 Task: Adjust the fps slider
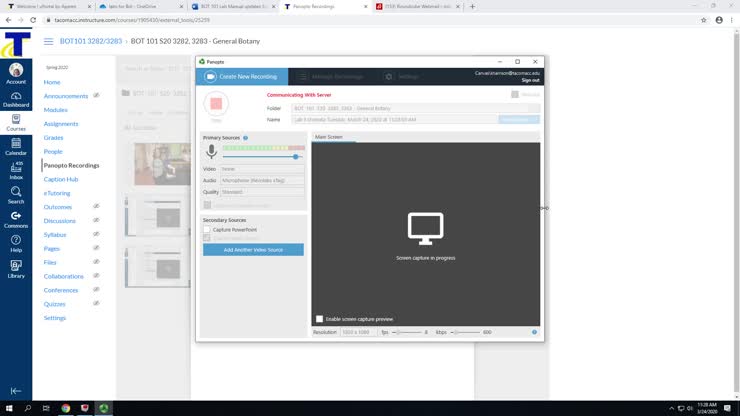click(x=398, y=332)
